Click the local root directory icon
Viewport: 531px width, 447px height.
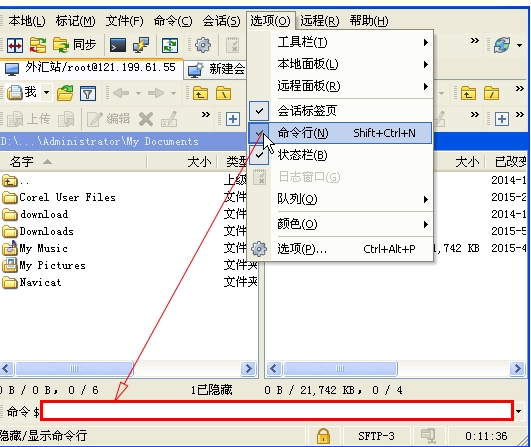pyautogui.click(x=224, y=93)
